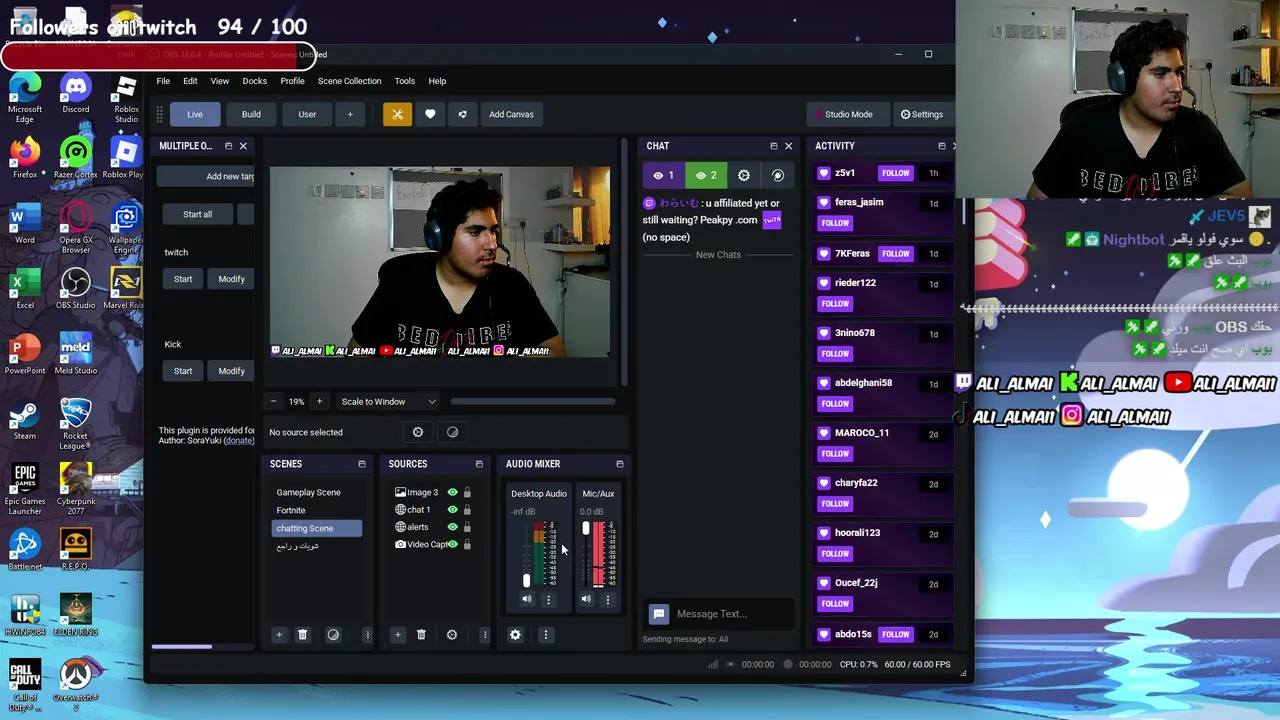Image resolution: width=1280 pixels, height=720 pixels.
Task: Open the Docks menu
Action: pos(254,81)
